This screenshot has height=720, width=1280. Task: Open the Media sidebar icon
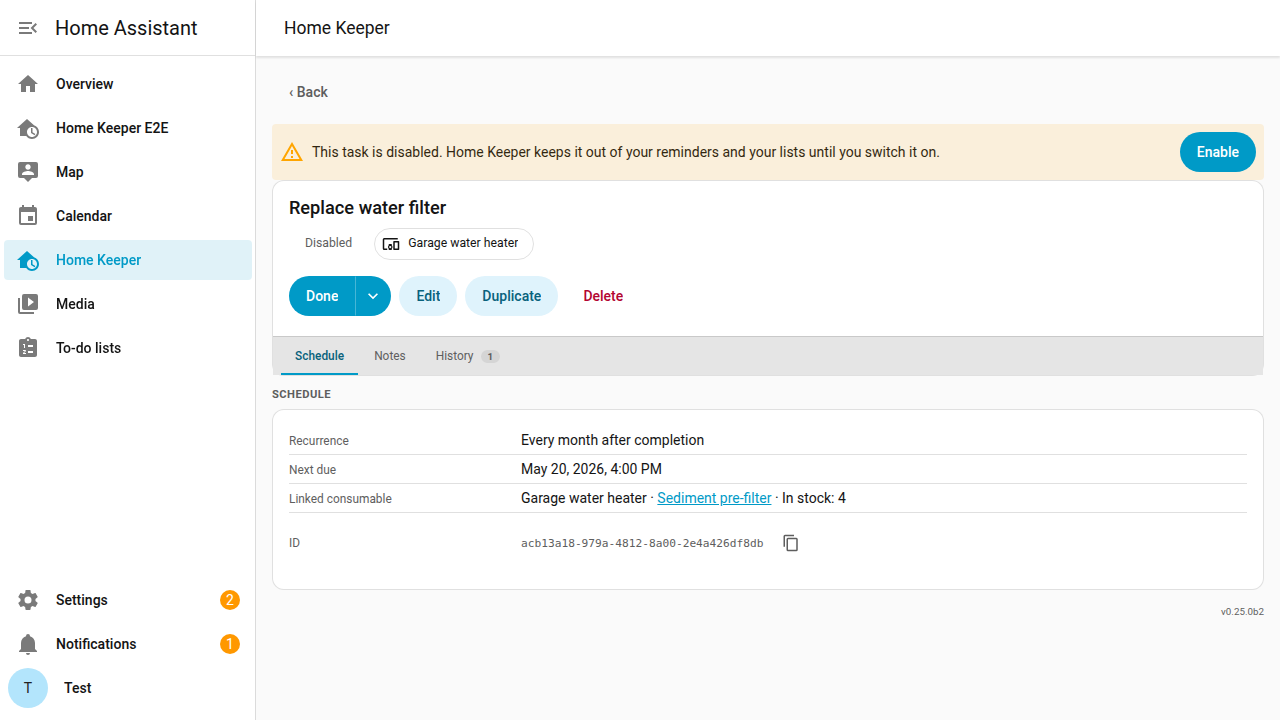point(28,304)
